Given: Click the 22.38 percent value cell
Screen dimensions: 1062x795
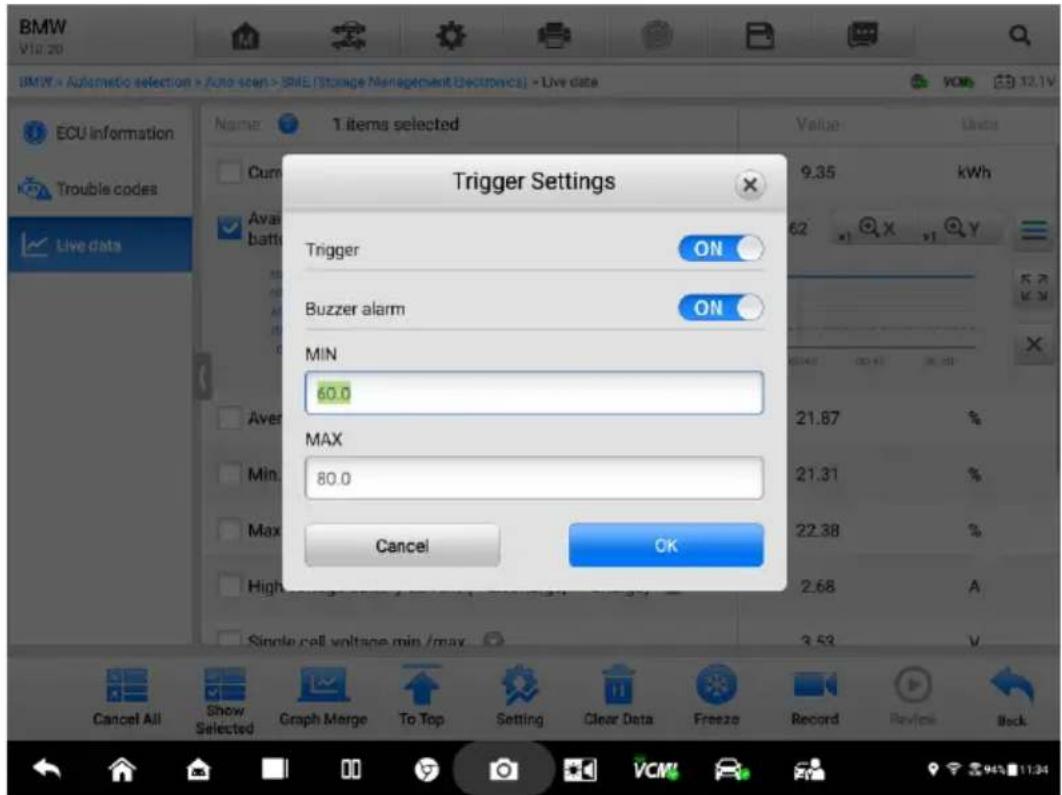Looking at the screenshot, I should [818, 530].
